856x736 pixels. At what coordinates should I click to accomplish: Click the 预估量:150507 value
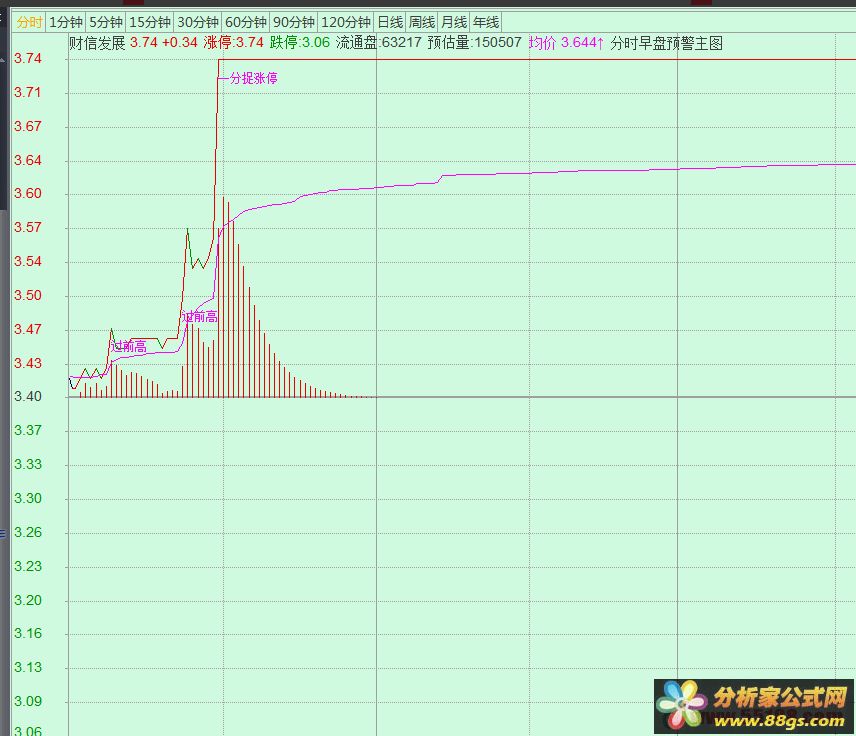click(x=474, y=43)
